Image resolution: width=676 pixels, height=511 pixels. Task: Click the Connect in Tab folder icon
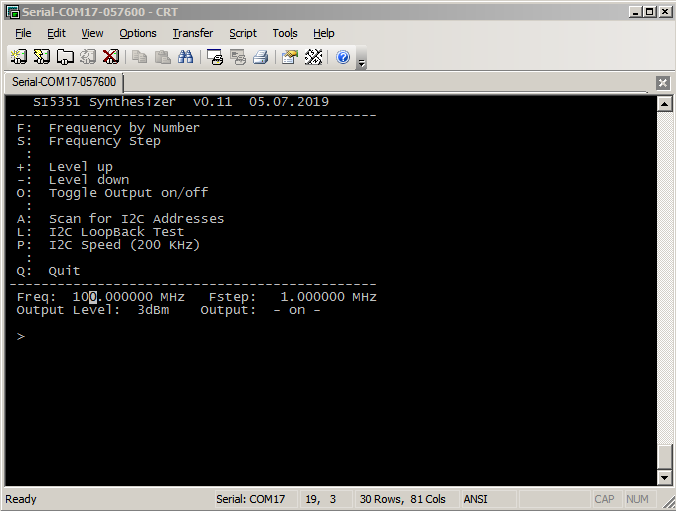(x=65, y=56)
